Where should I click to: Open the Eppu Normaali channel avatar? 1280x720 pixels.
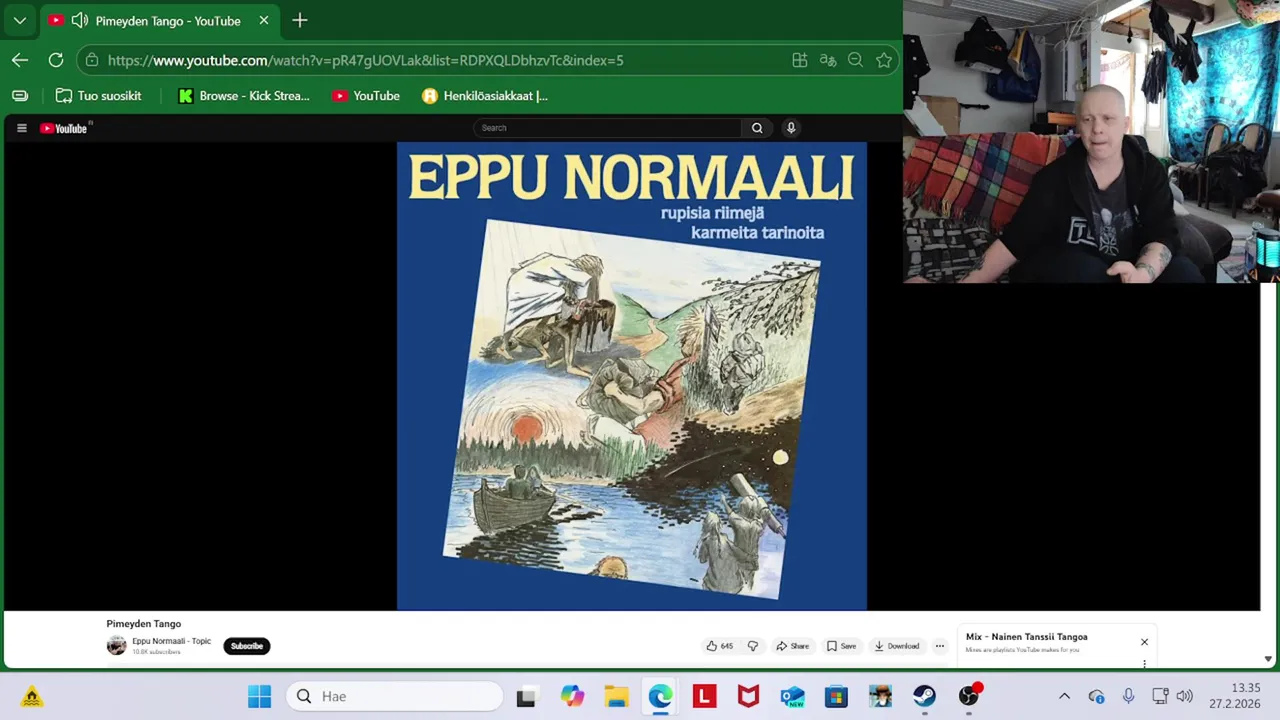coord(117,646)
